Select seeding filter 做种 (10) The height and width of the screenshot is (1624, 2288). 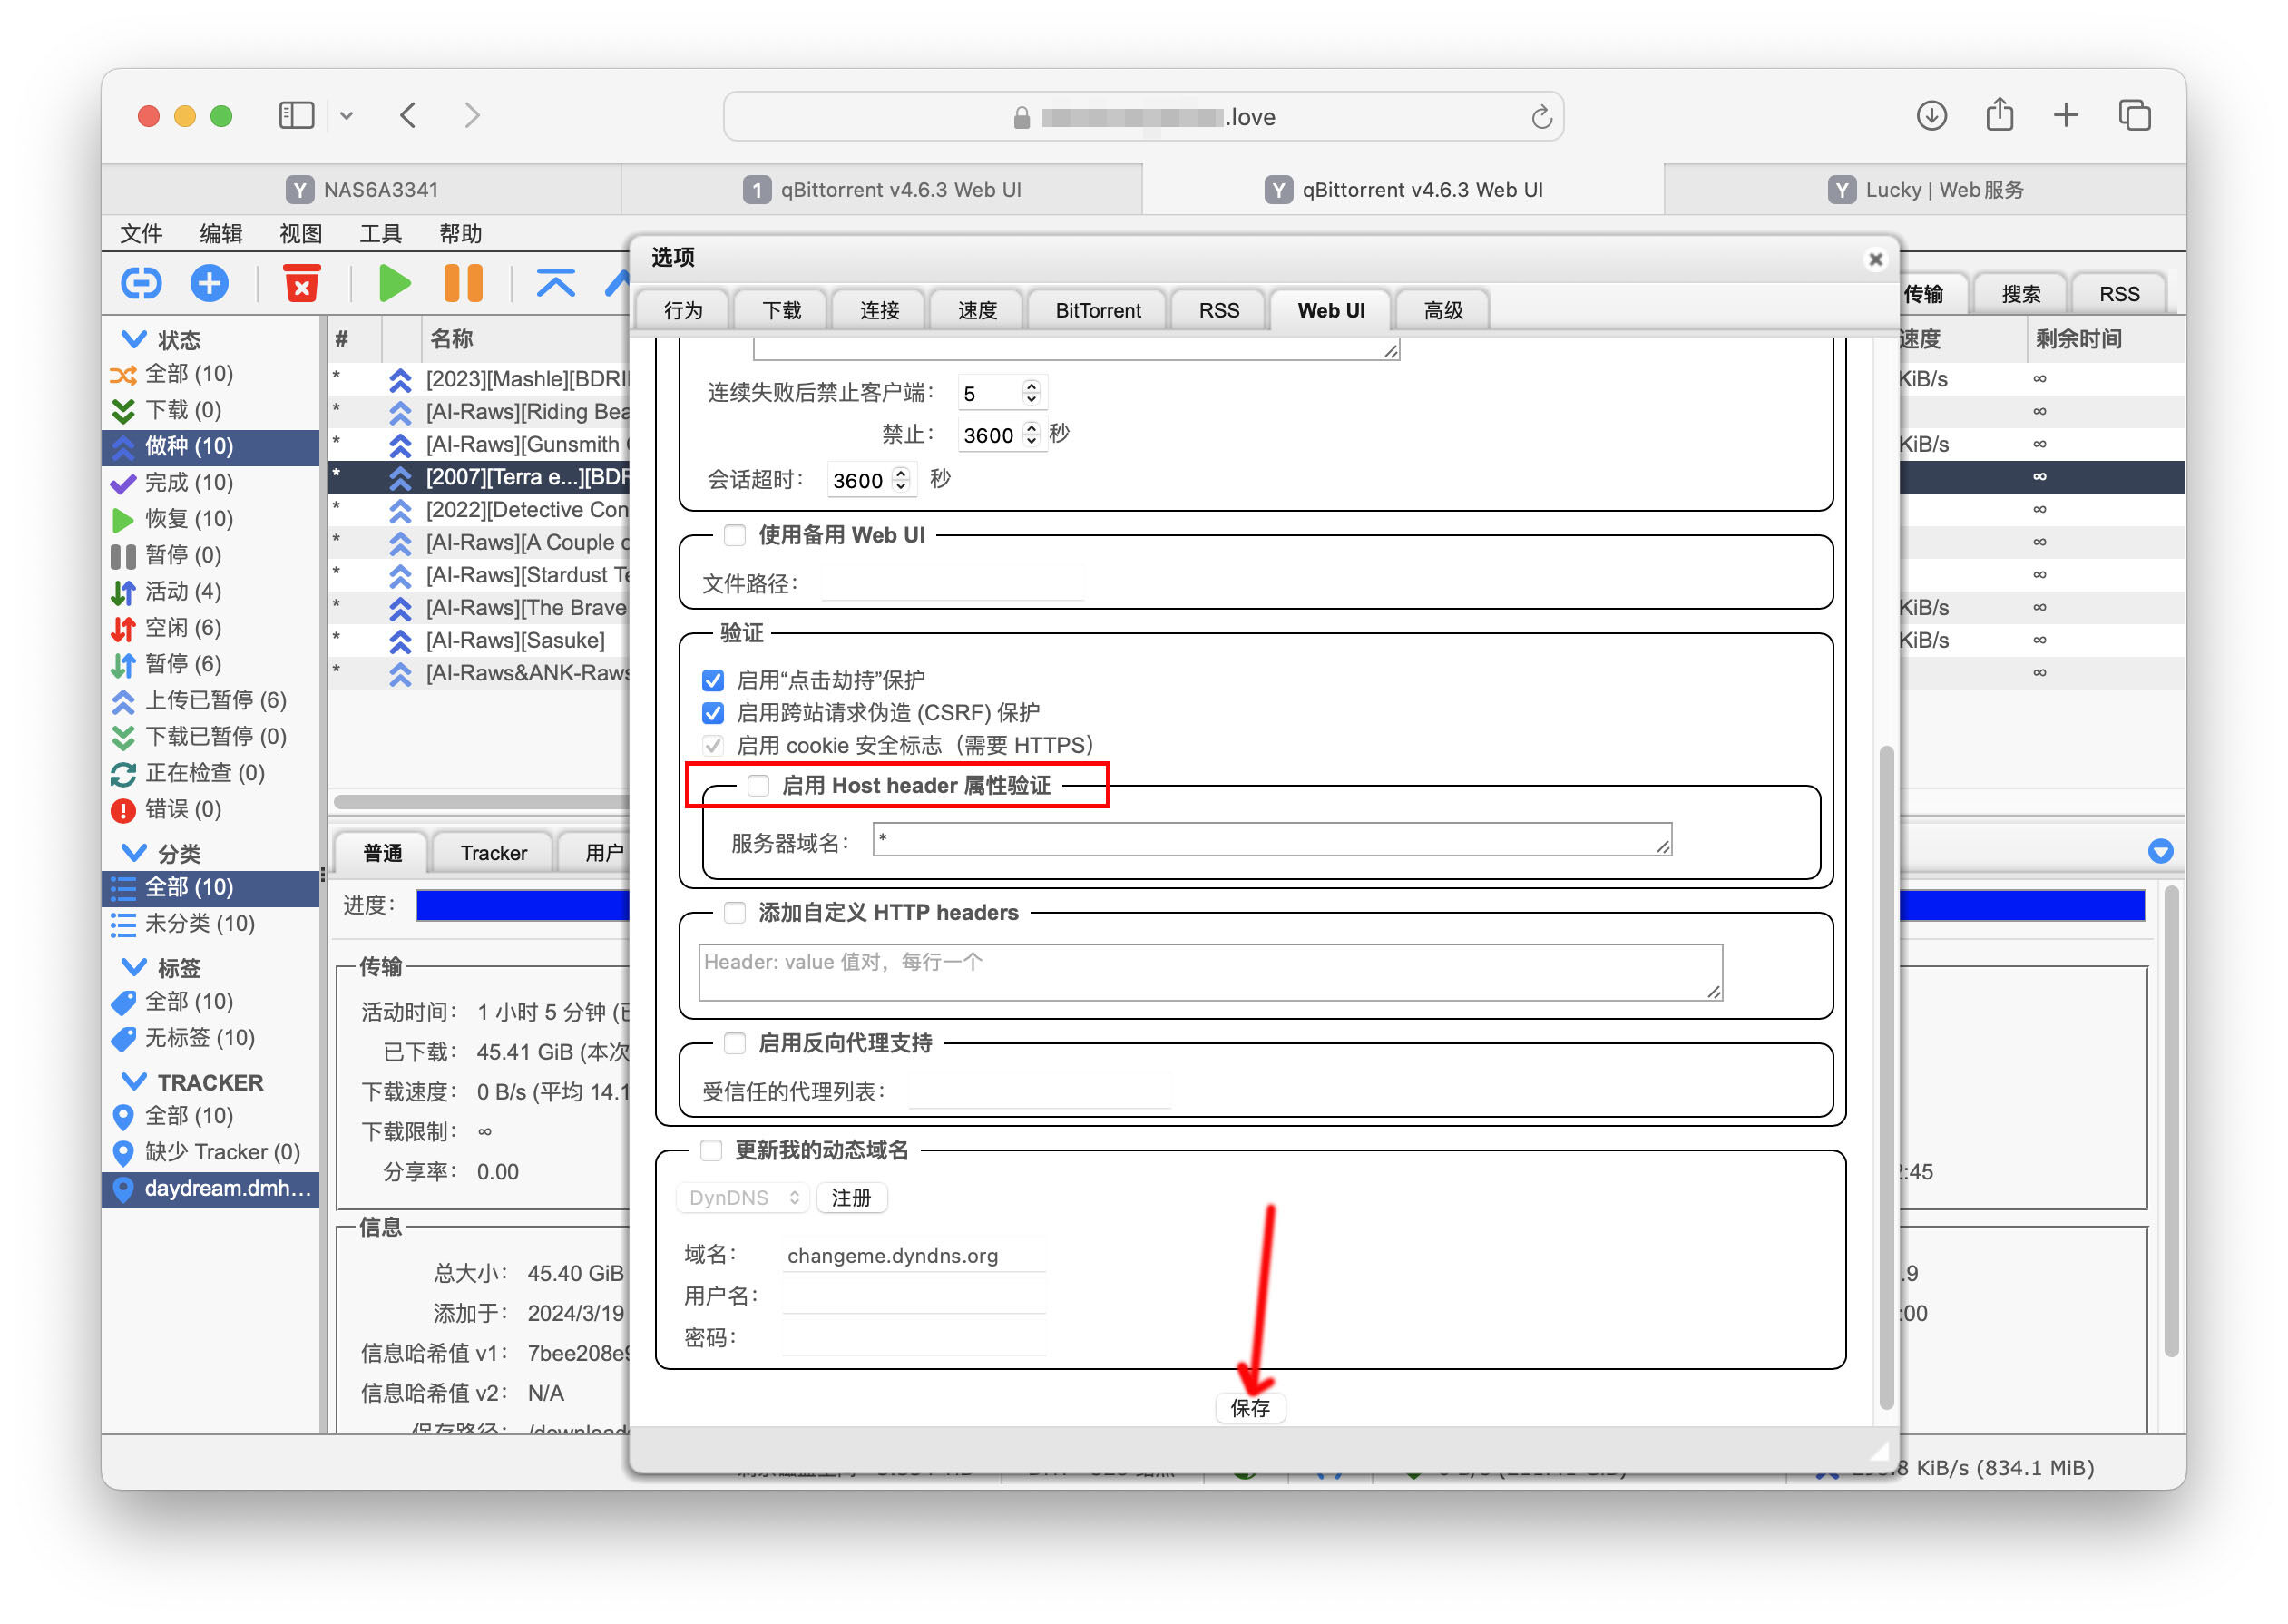pos(210,447)
